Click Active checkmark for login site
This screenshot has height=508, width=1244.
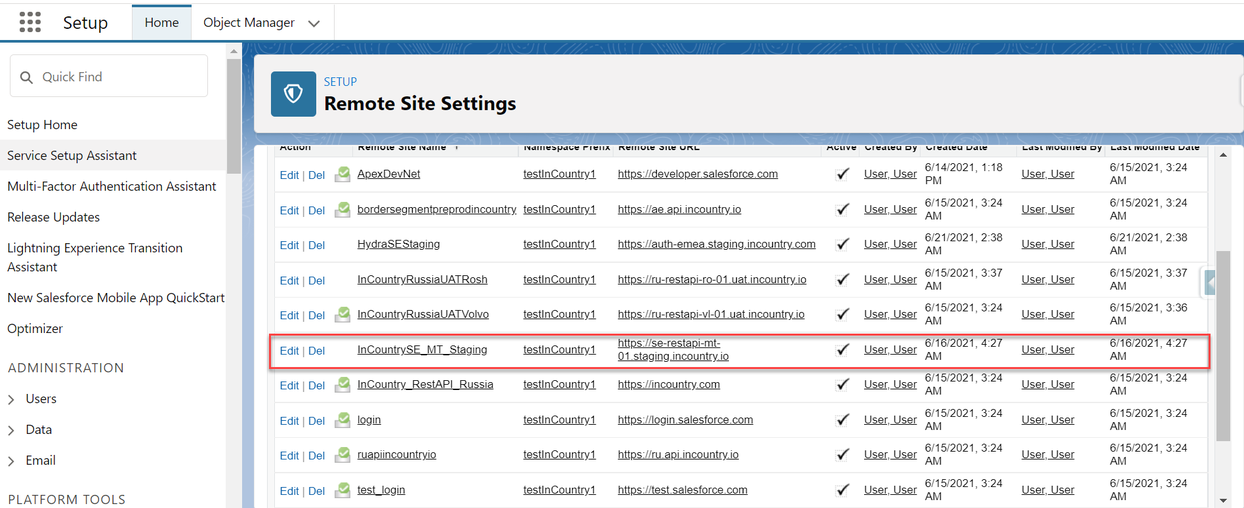point(843,420)
